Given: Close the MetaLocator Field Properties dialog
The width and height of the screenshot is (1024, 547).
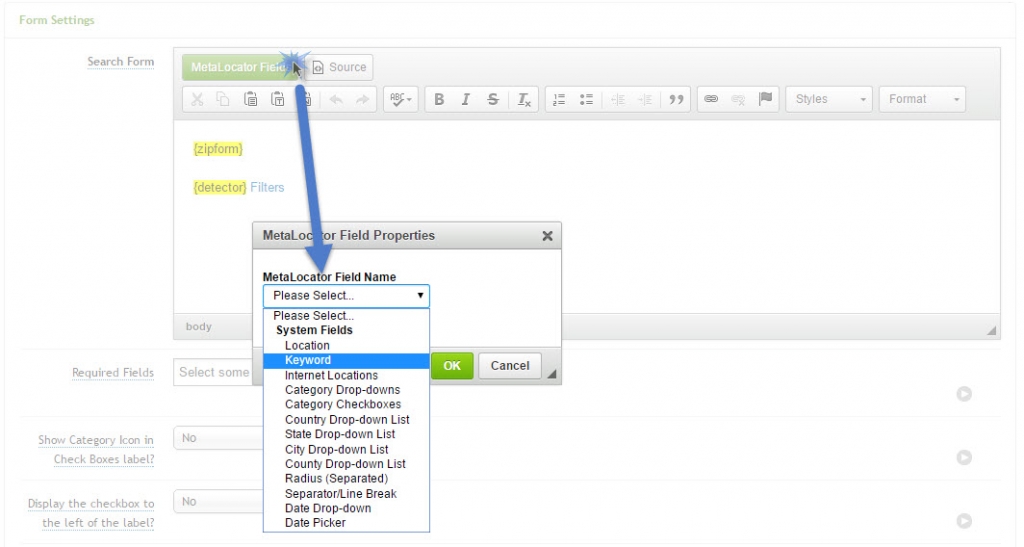Looking at the screenshot, I should pos(547,236).
